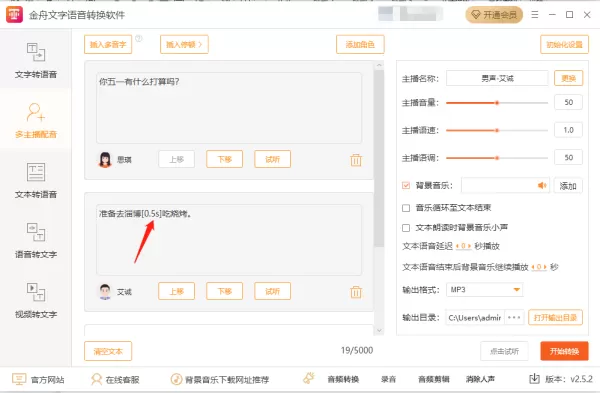This screenshot has width=600, height=393.
Task: Open the 录音 tool link
Action: pos(388,379)
